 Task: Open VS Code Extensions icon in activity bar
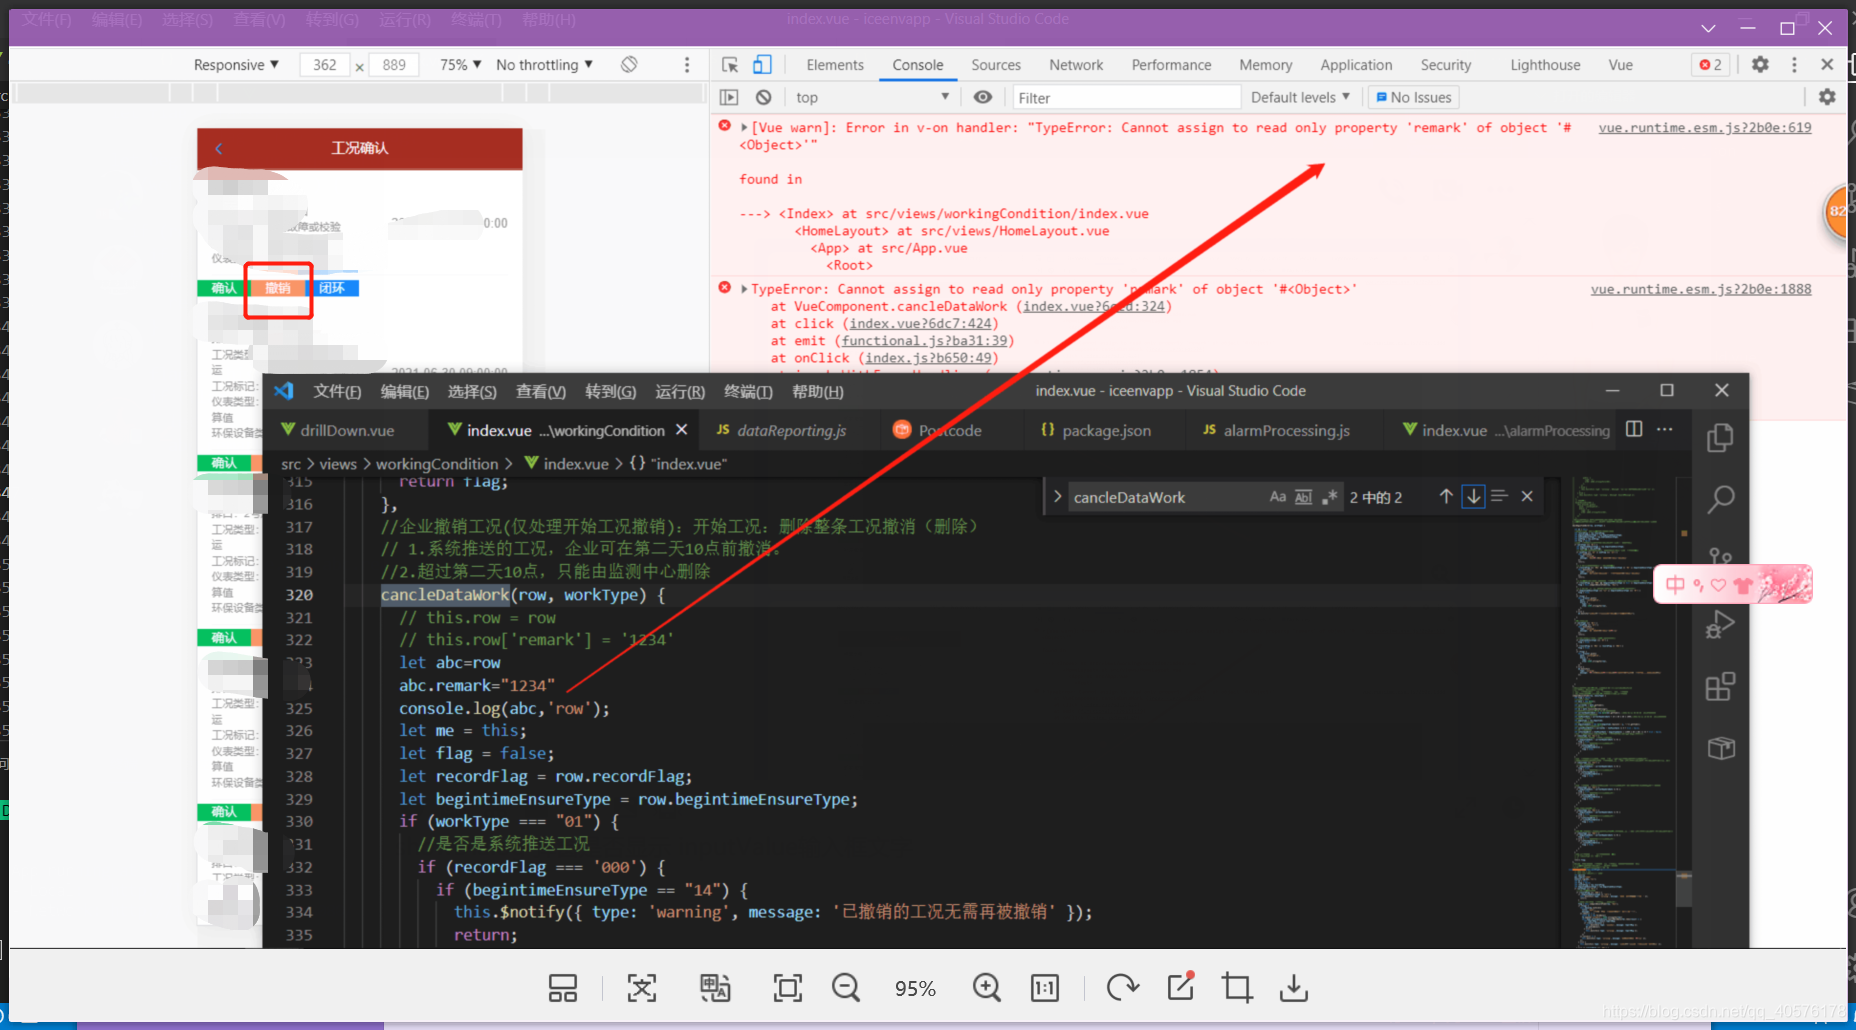1721,687
